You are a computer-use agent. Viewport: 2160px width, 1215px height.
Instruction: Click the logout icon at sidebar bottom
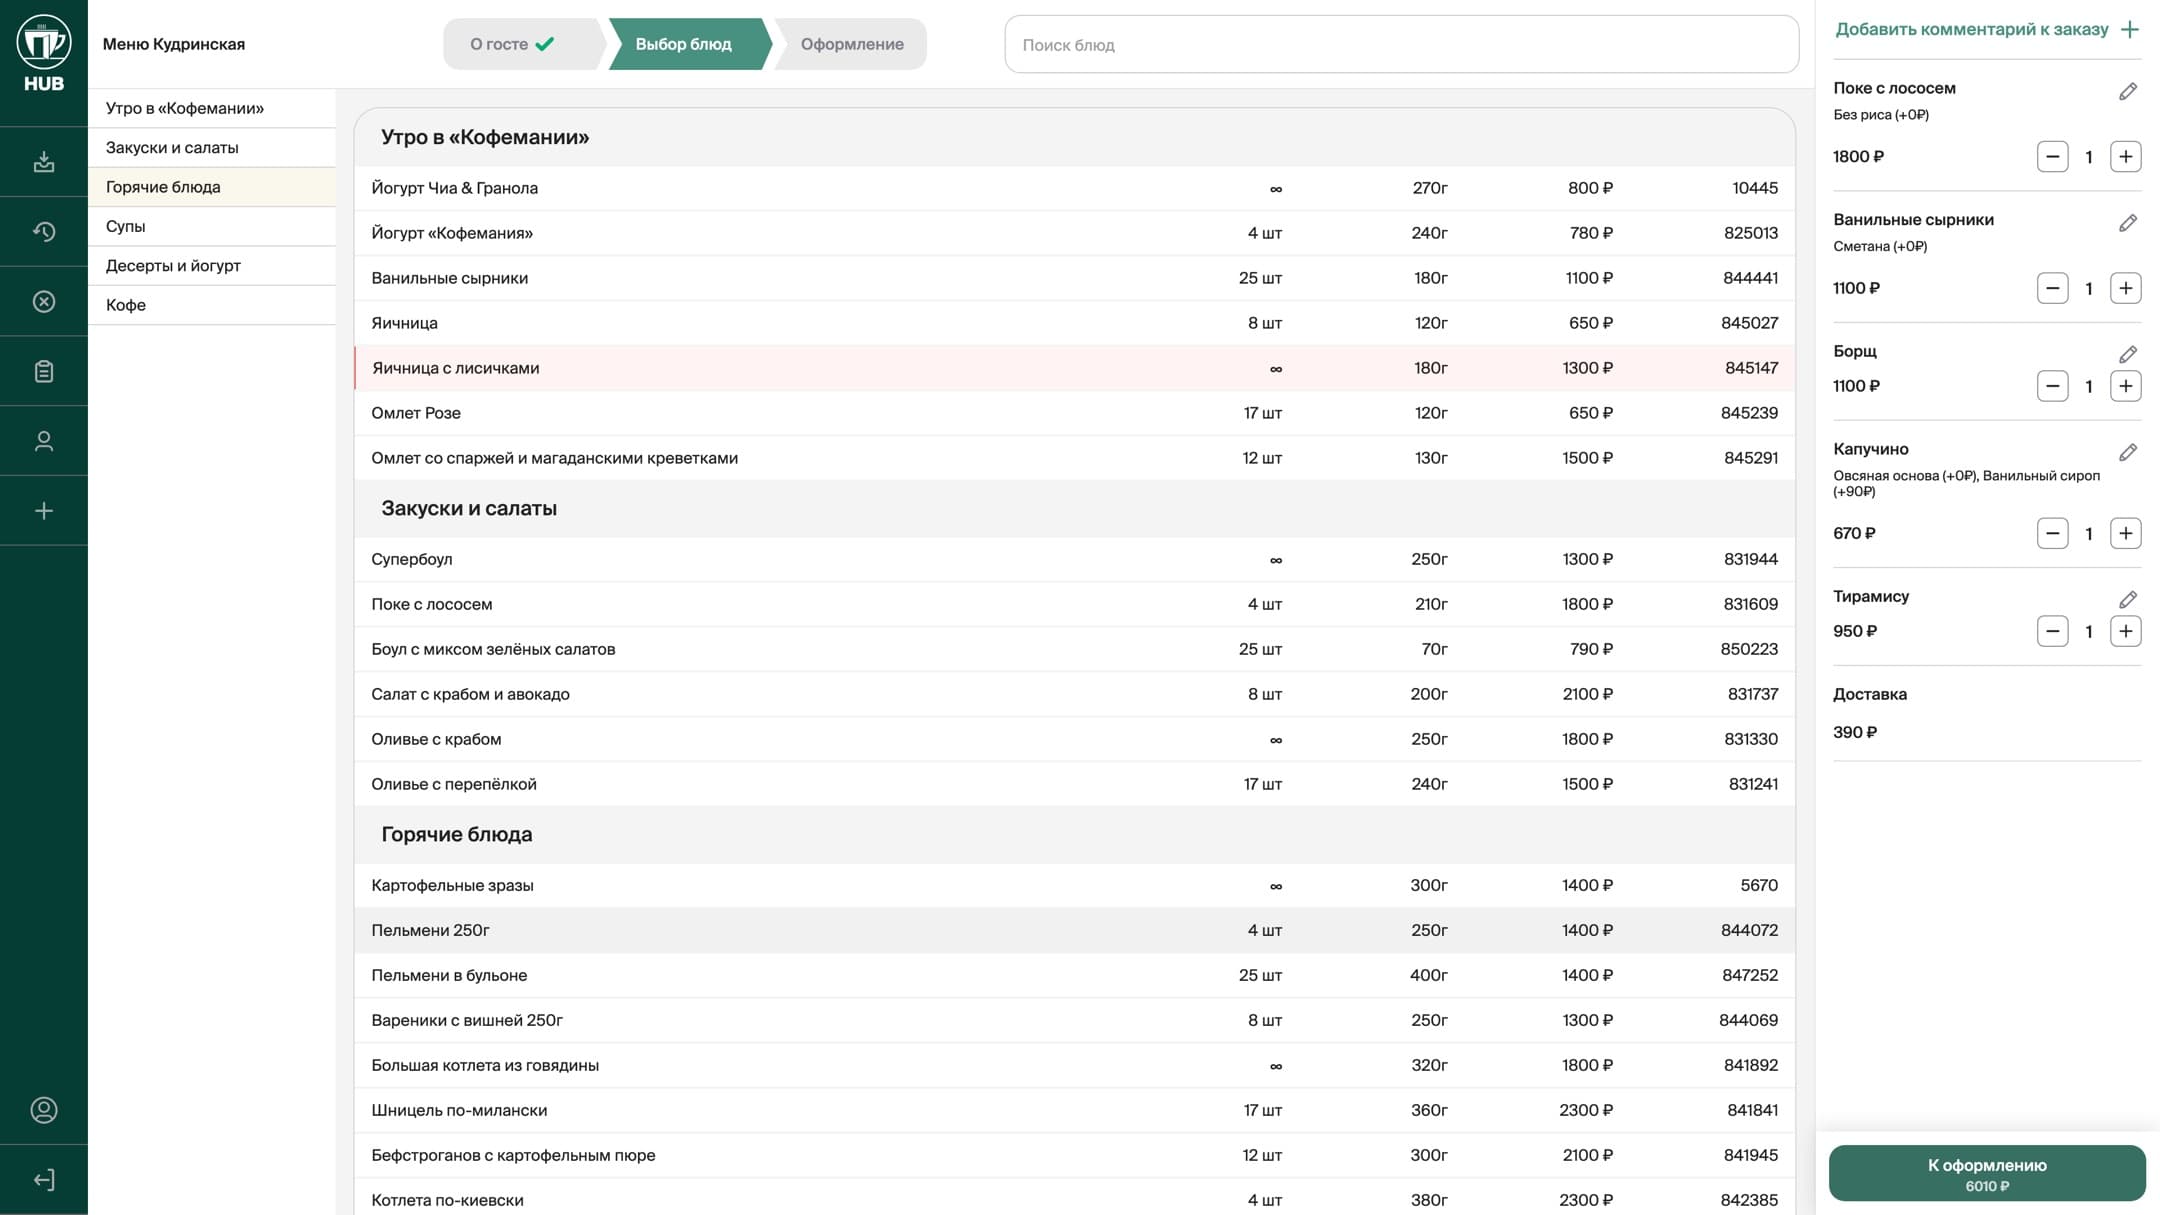pos(44,1180)
